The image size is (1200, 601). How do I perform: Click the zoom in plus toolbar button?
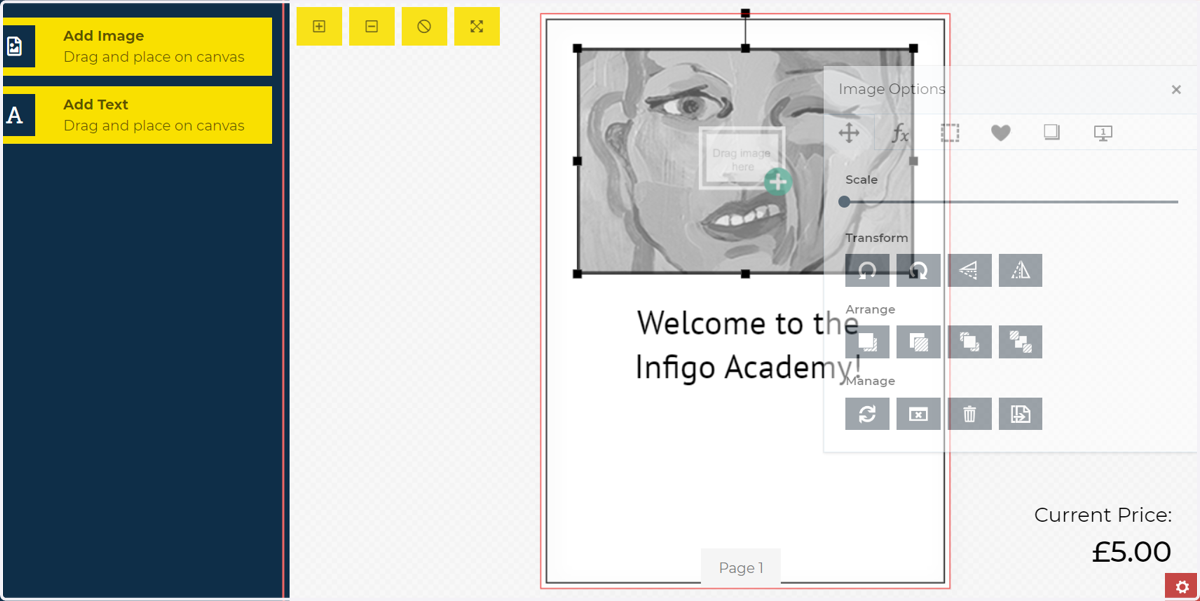[x=319, y=27]
